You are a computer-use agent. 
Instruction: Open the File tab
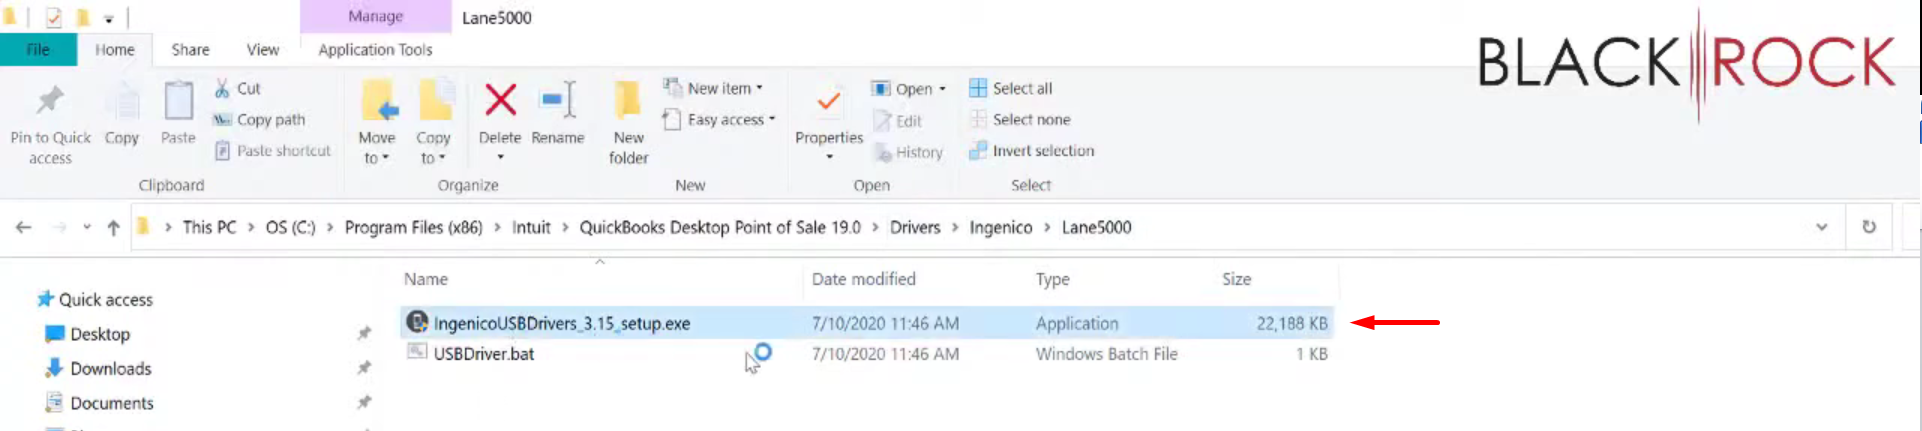[38, 49]
